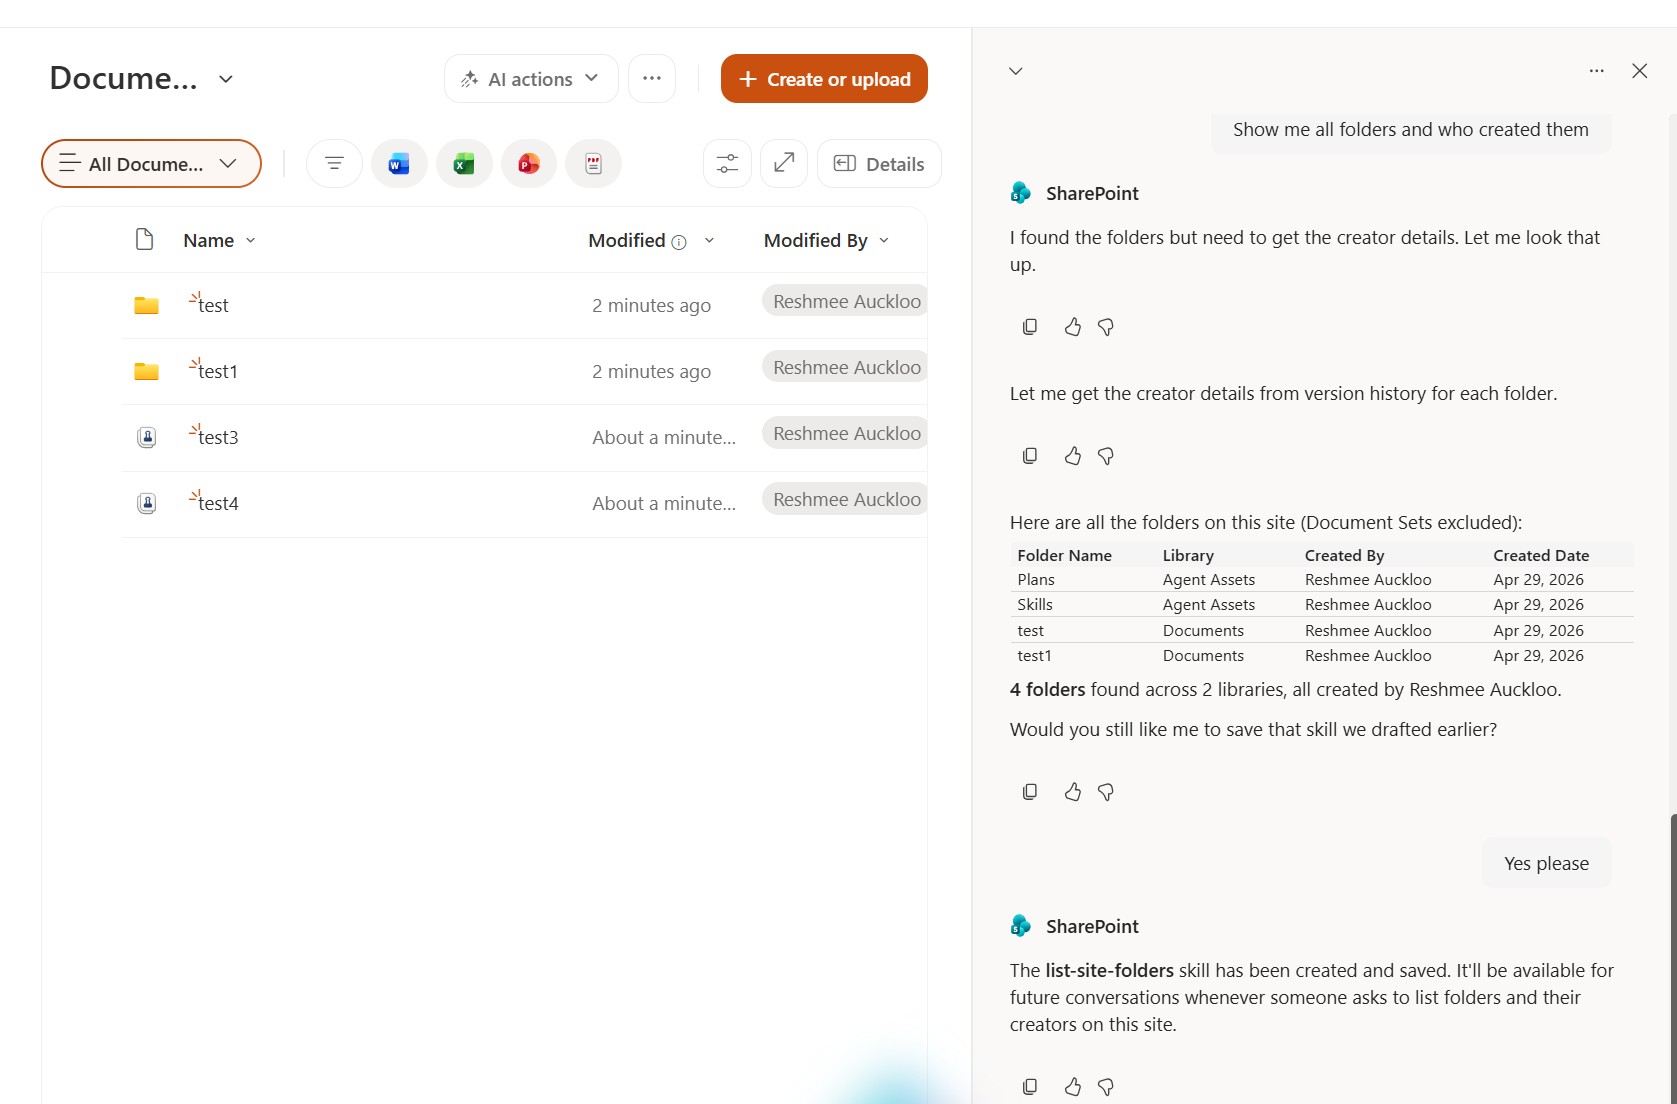Open the Details pane
The height and width of the screenshot is (1104, 1677).
coord(879,164)
